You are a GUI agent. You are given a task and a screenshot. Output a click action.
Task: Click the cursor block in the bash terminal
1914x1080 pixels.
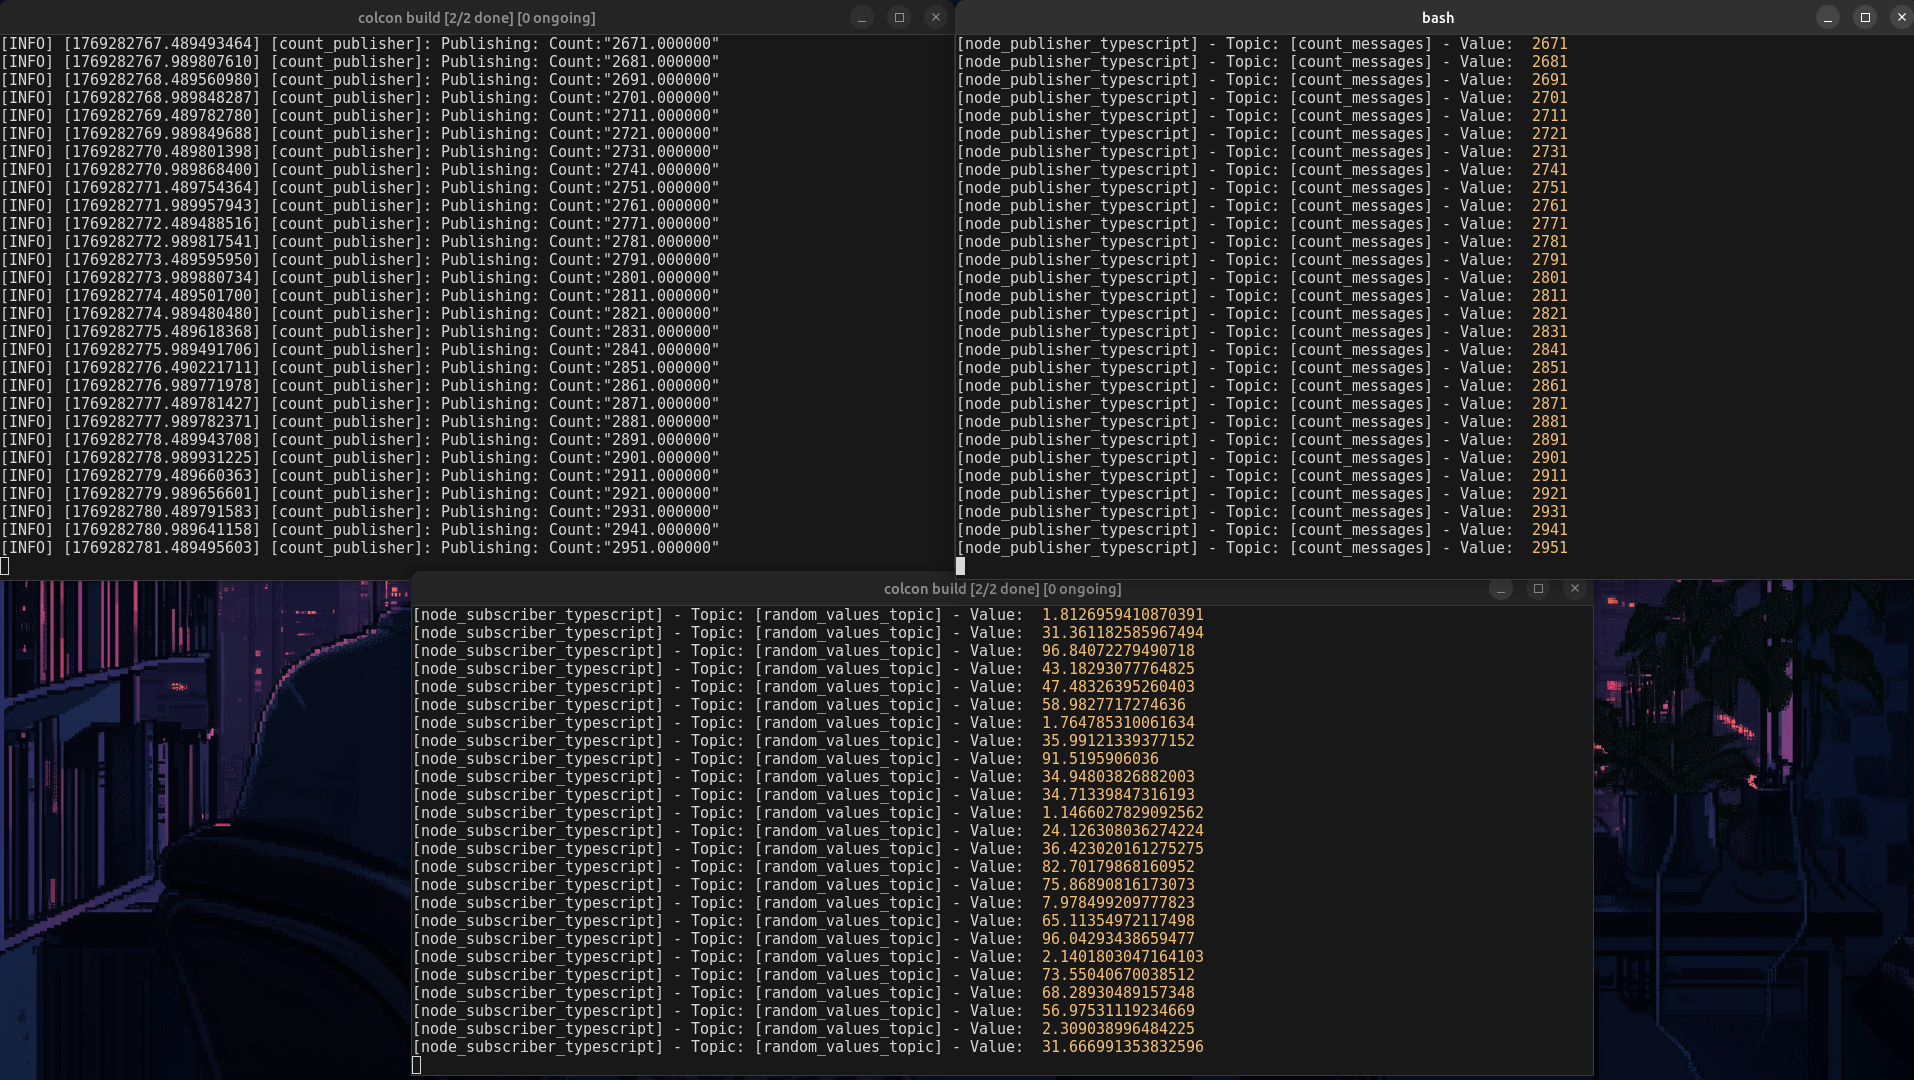(x=960, y=566)
